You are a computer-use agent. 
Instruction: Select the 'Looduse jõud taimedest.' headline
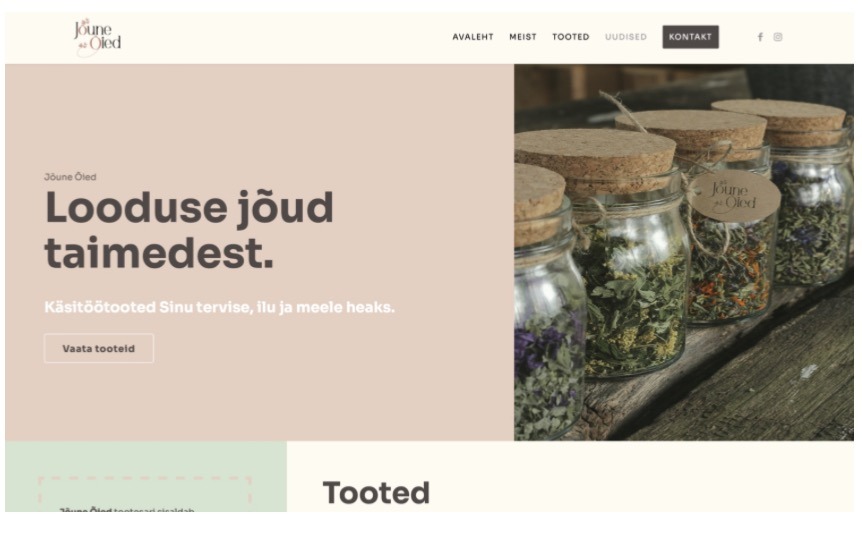(x=189, y=230)
